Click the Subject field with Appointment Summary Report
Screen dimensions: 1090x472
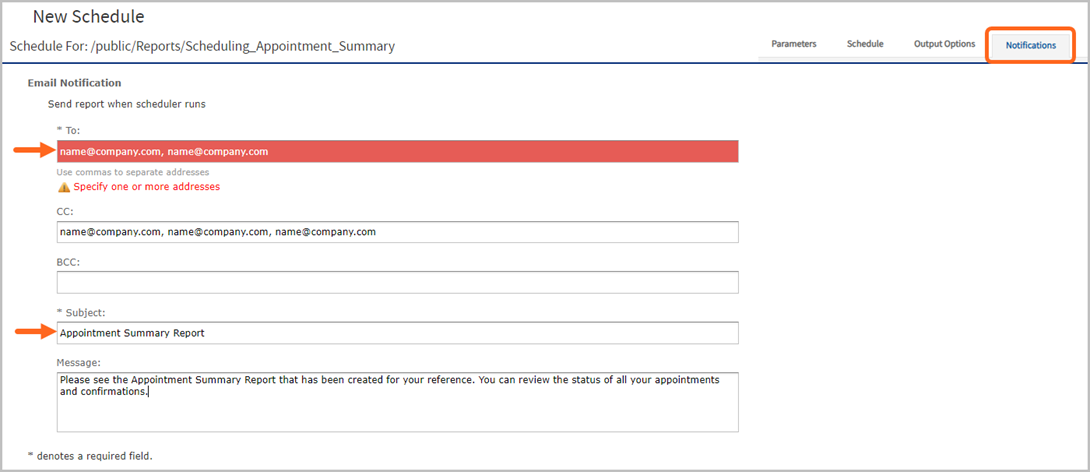398,333
